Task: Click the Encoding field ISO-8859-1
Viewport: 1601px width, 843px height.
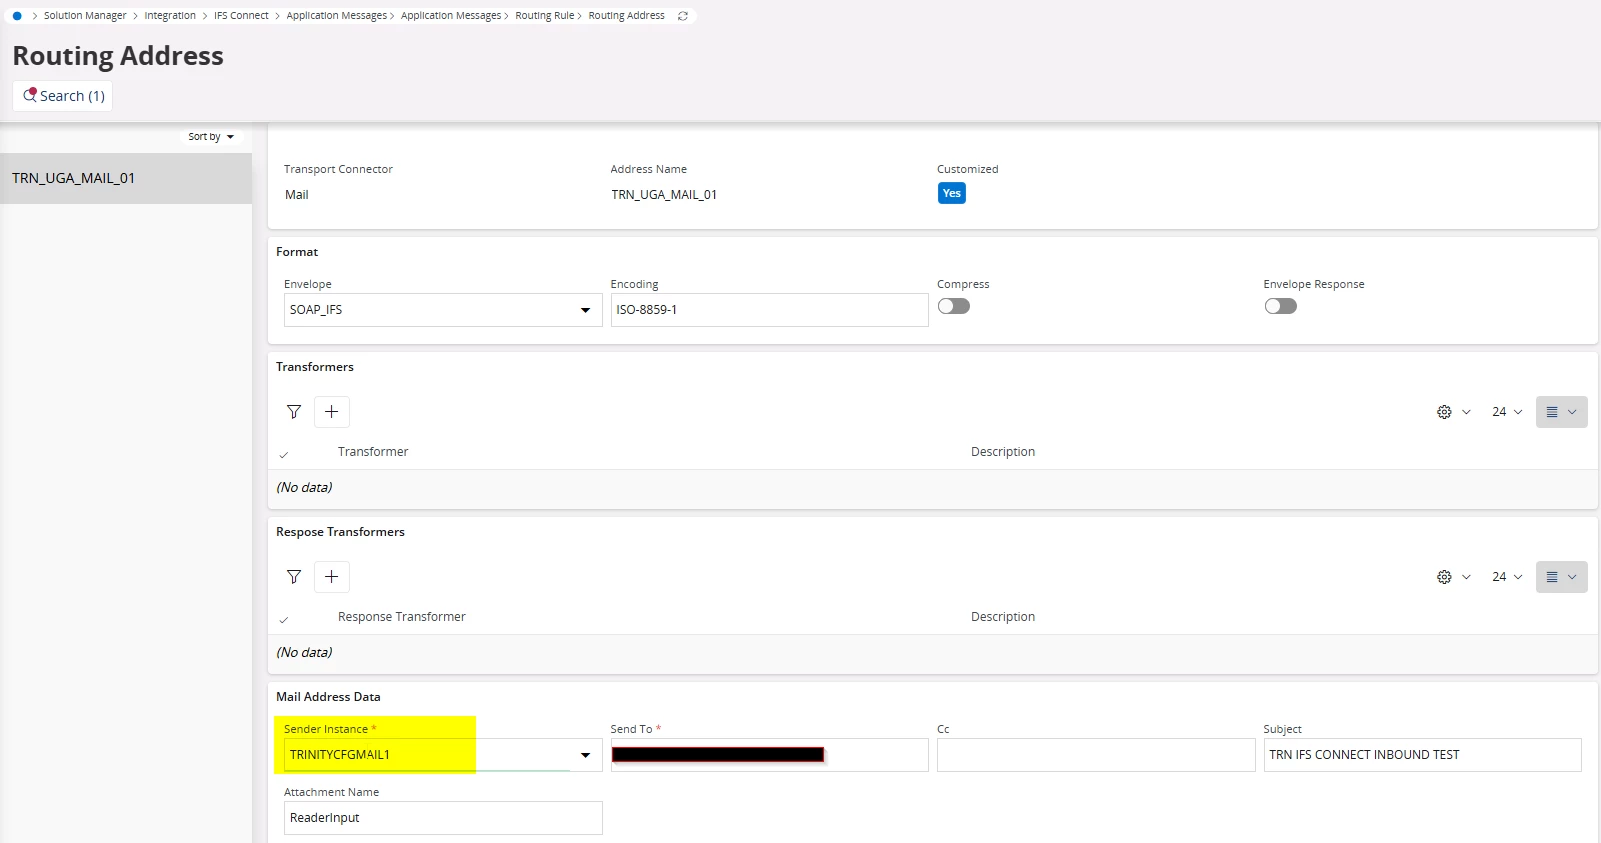Action: tap(769, 310)
